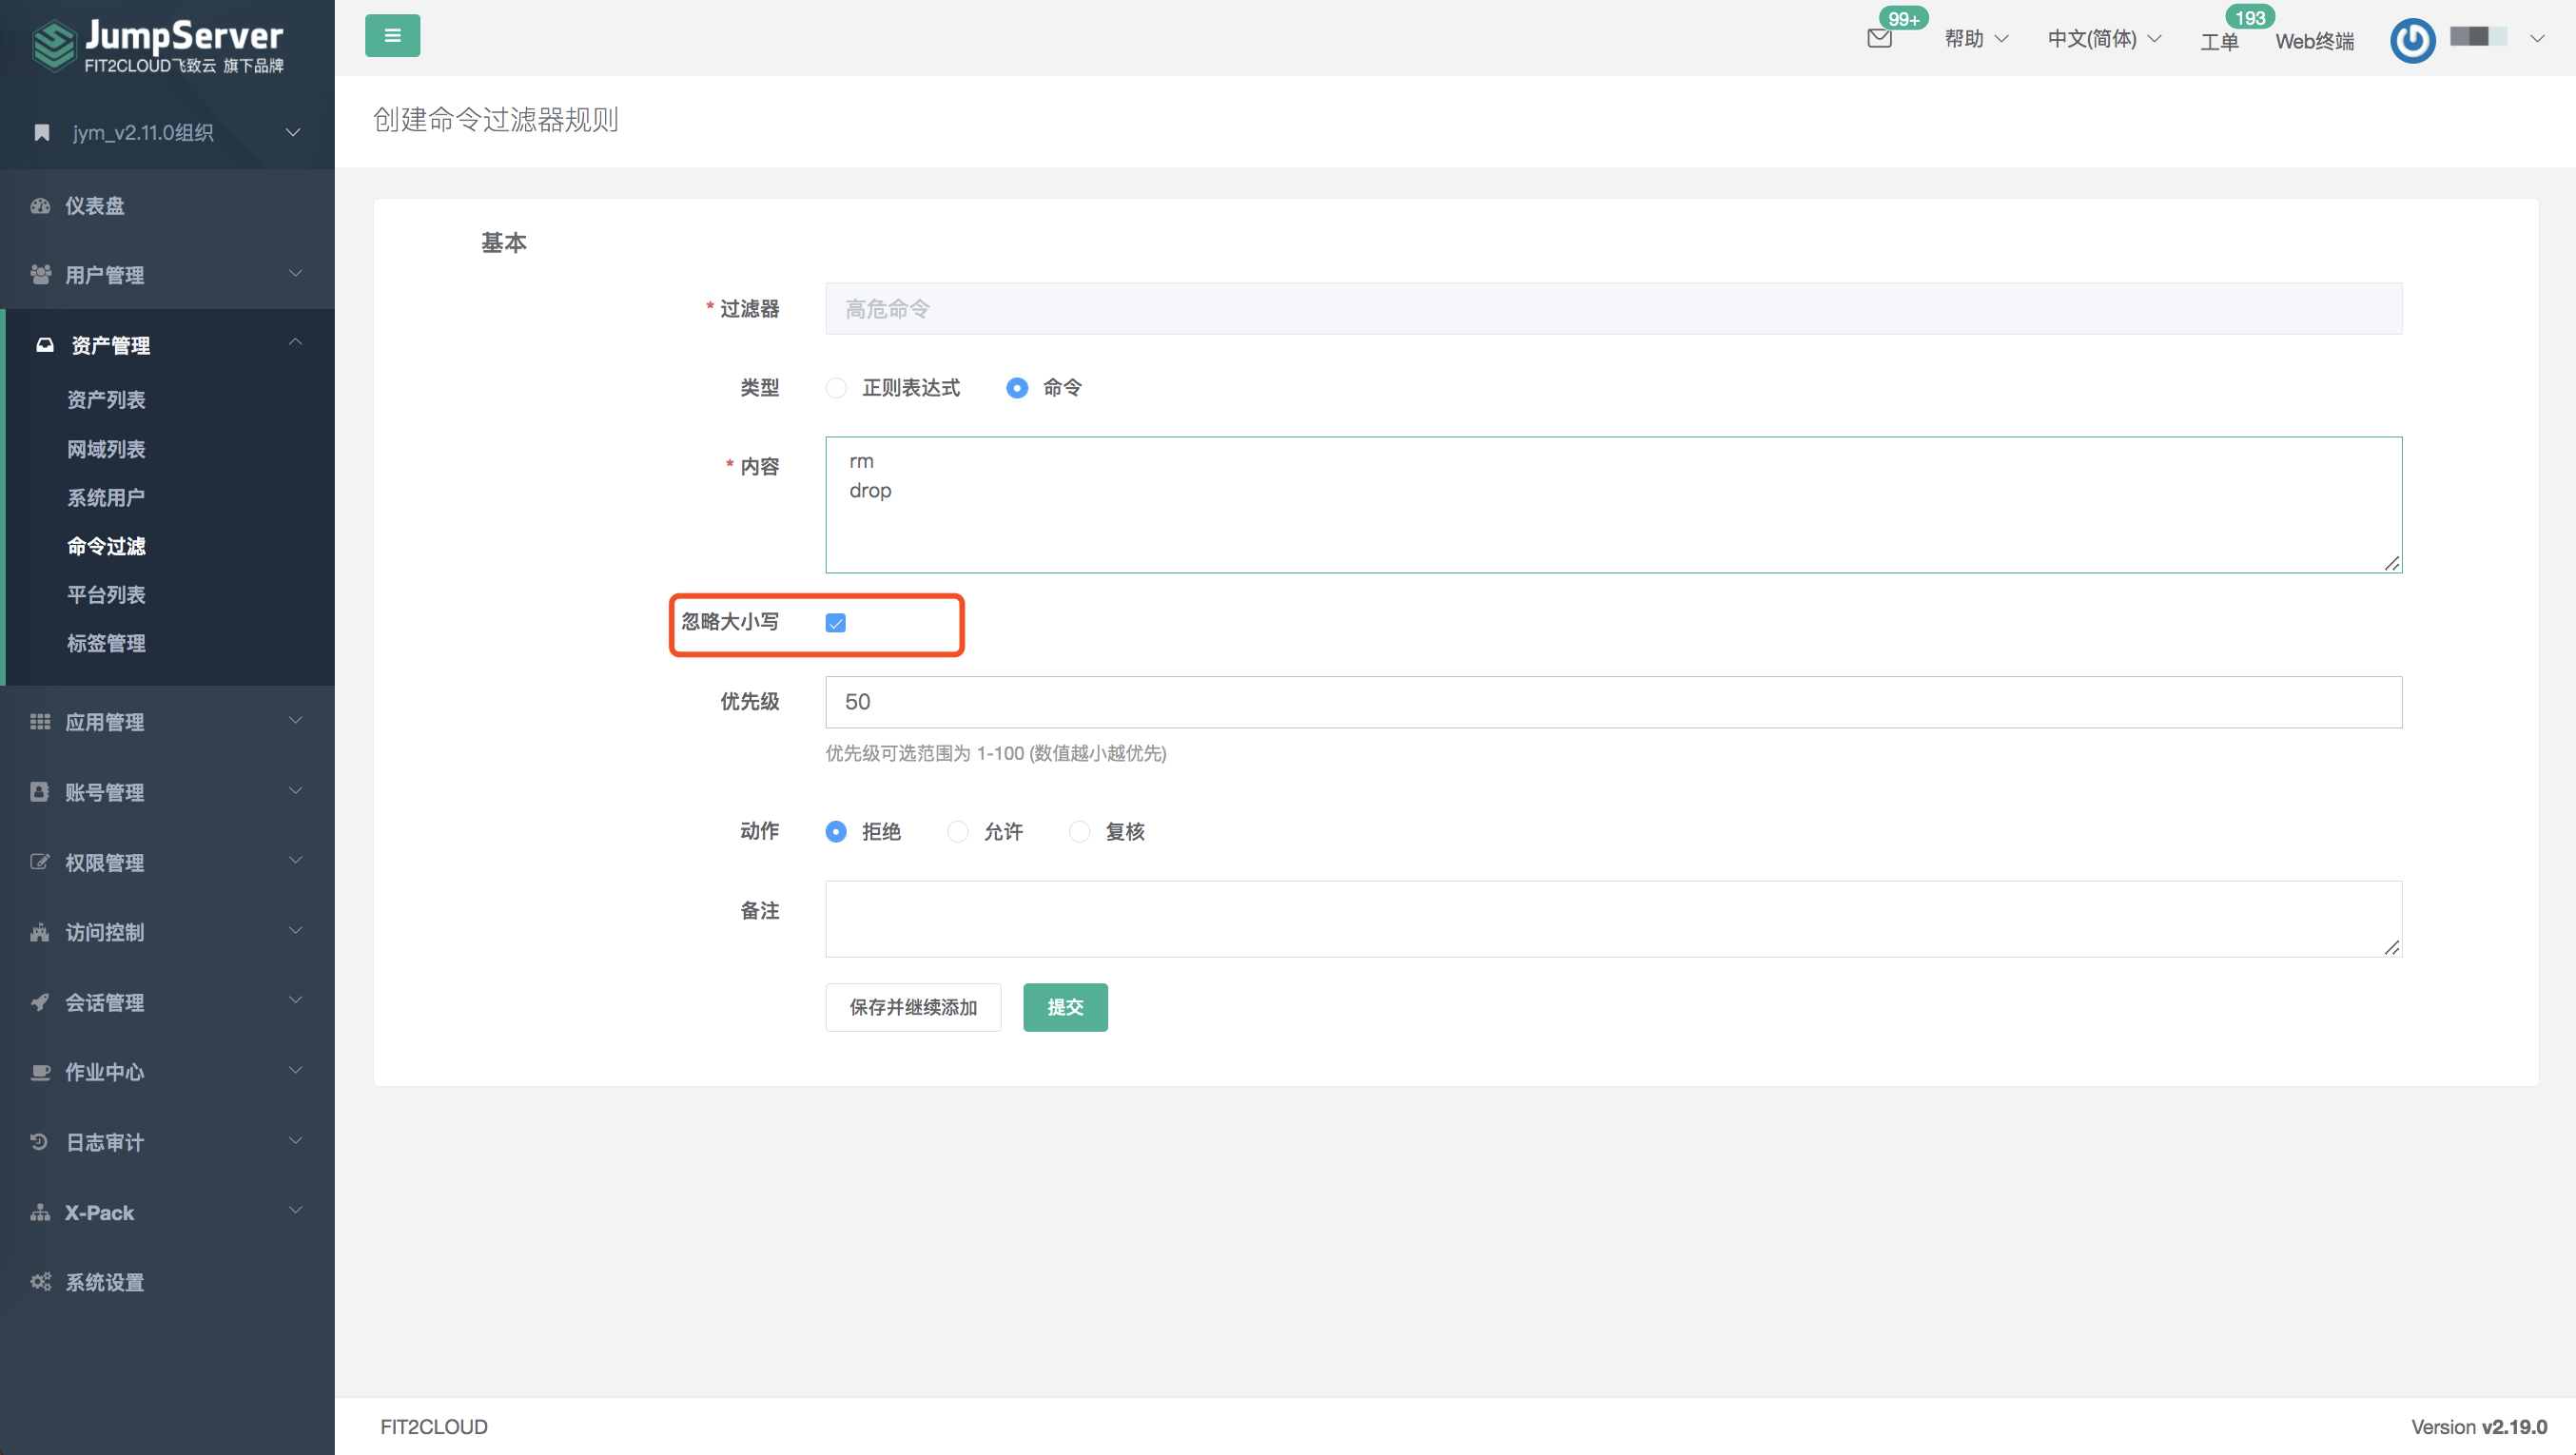This screenshot has height=1455, width=2576.
Task: Click the X-Pack sitemap icon
Action: click(40, 1212)
